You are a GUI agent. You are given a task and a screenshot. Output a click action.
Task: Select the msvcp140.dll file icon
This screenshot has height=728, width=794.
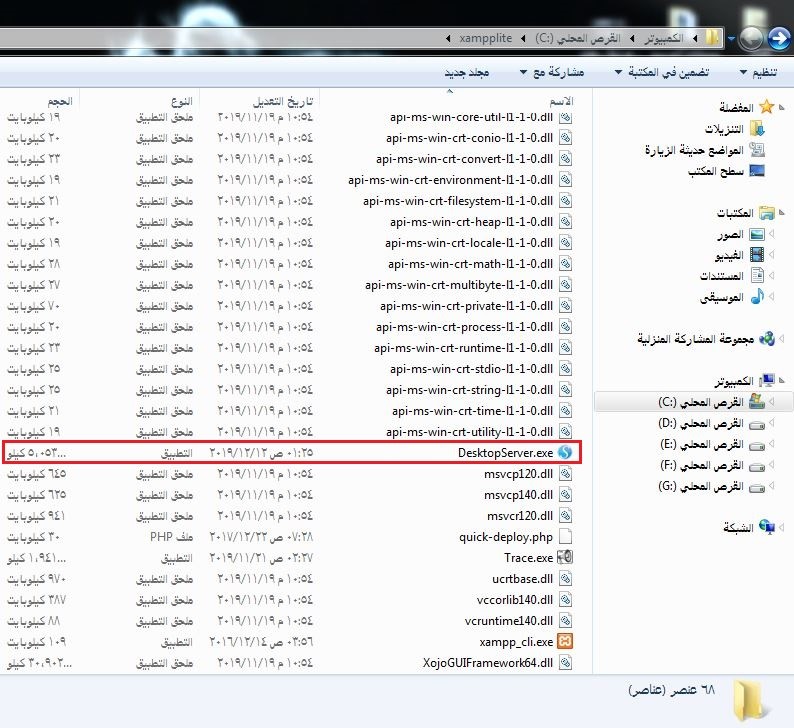click(566, 494)
